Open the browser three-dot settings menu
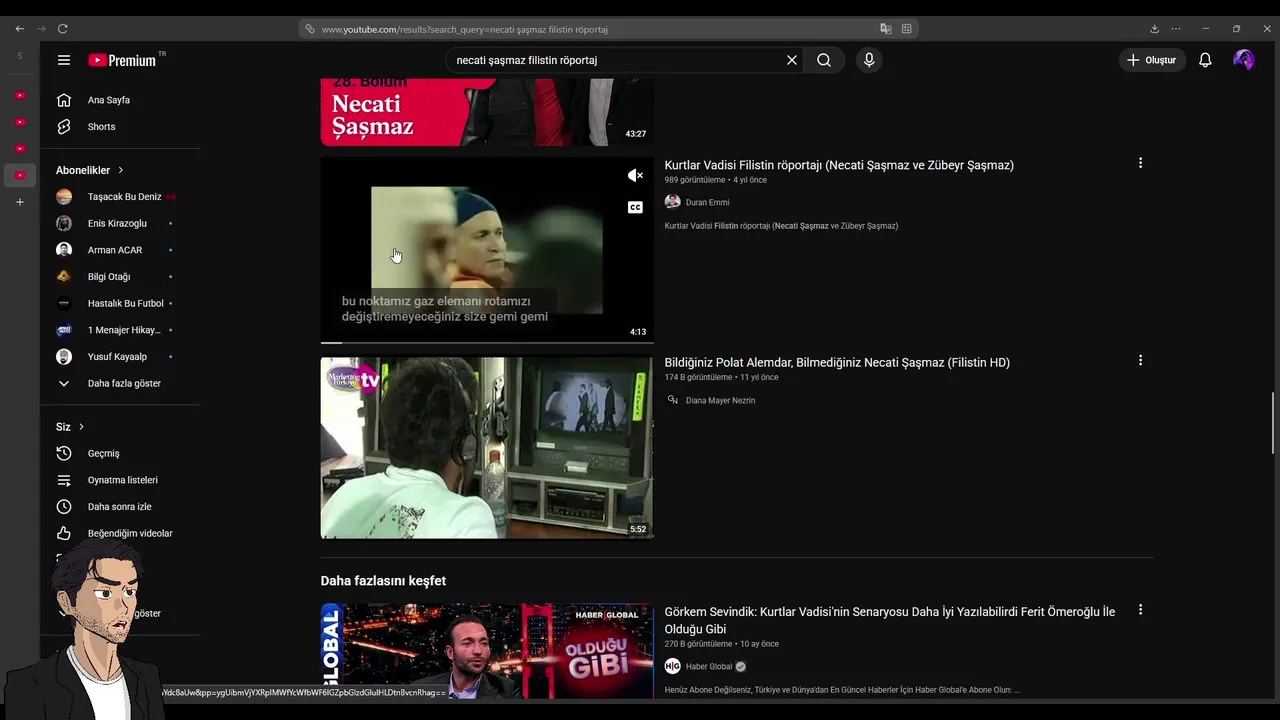This screenshot has height=720, width=1280. (x=1176, y=29)
